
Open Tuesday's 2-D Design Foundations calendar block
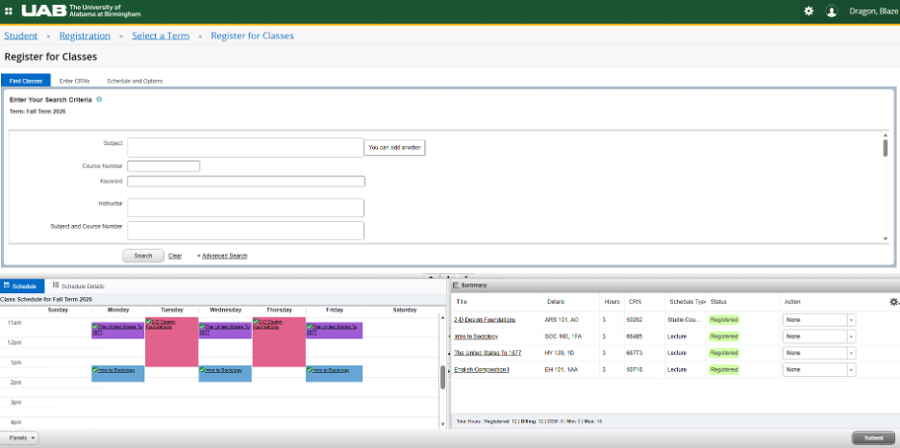tap(172, 342)
